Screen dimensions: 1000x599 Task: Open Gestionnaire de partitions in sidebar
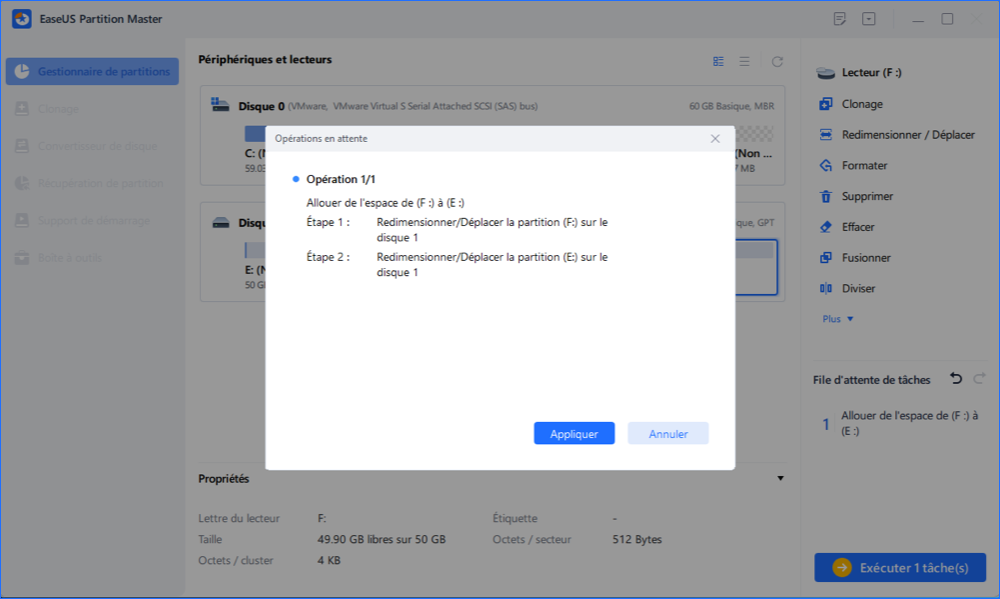coord(92,72)
